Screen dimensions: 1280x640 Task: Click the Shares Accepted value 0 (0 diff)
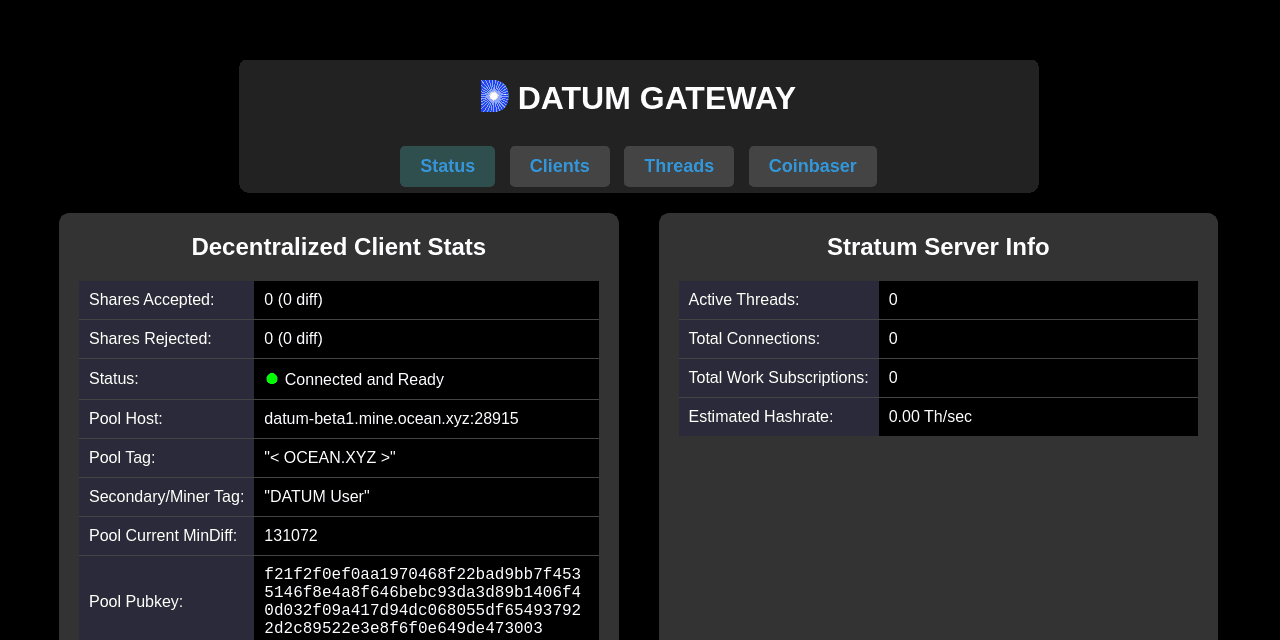click(x=293, y=300)
